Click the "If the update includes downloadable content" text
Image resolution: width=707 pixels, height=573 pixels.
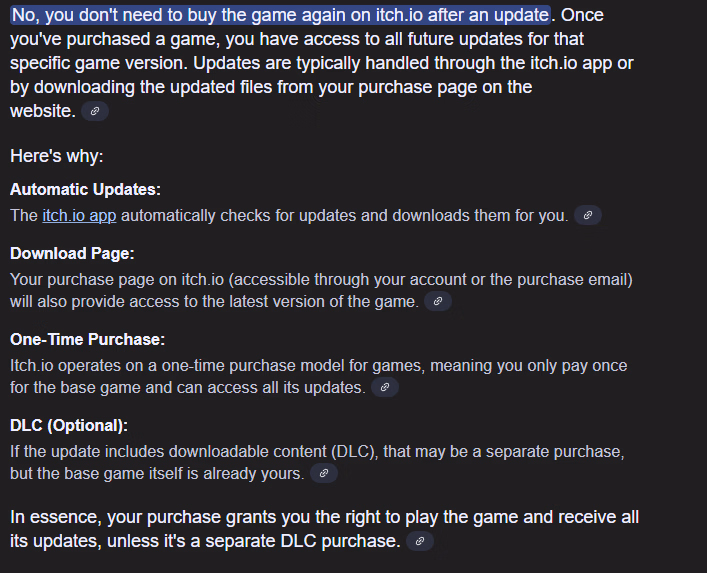316,451
